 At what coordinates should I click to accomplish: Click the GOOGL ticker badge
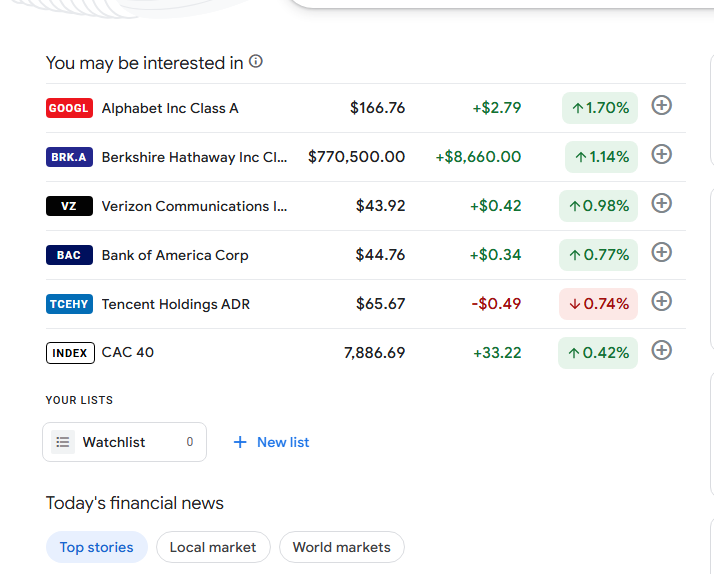(69, 108)
